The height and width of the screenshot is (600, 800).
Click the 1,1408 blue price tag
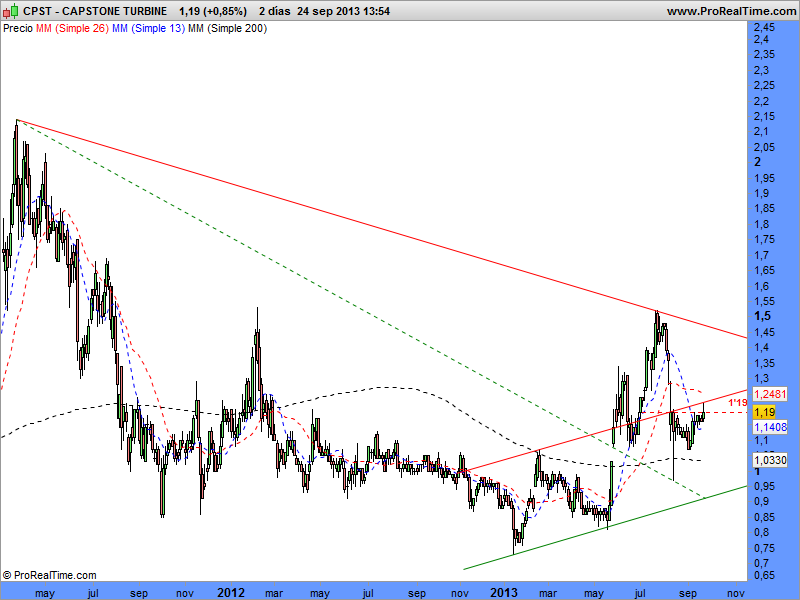[770, 427]
